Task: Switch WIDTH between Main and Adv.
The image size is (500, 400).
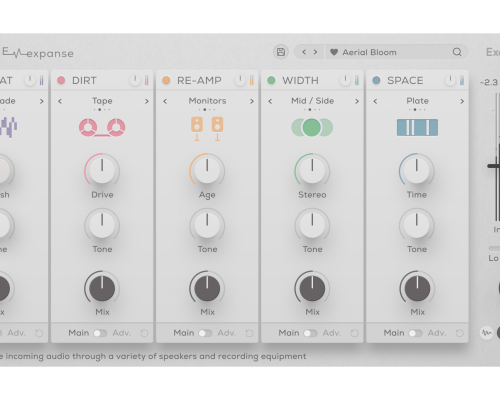Action: tap(310, 333)
